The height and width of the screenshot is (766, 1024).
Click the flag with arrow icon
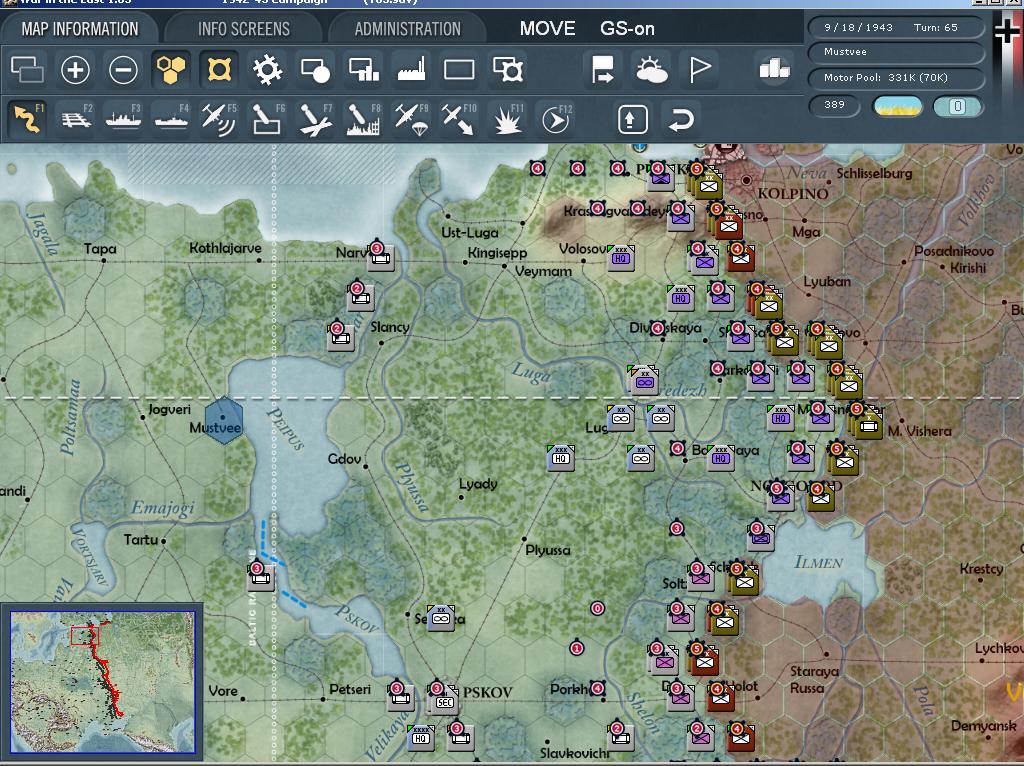click(603, 69)
